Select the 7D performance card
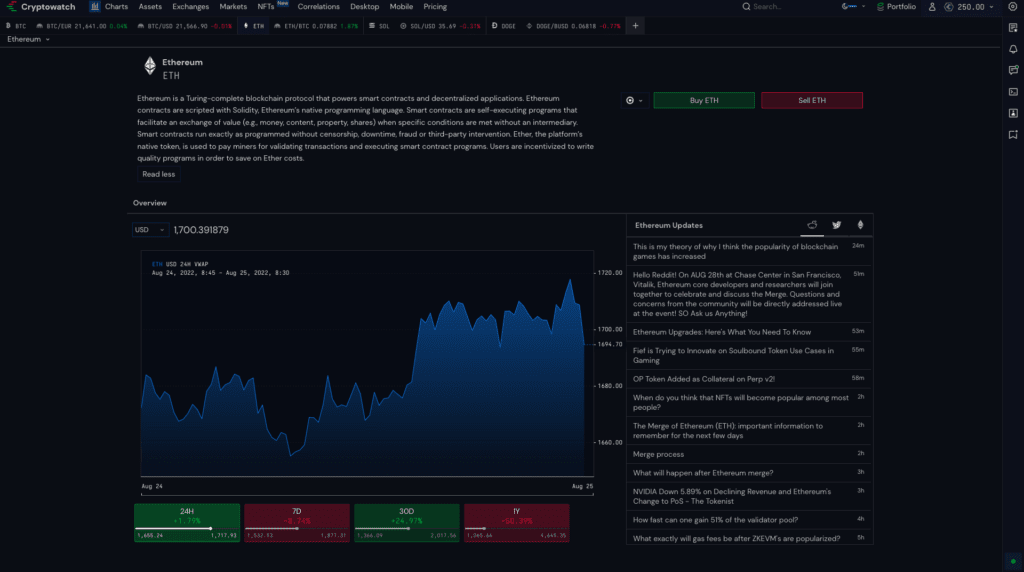This screenshot has width=1024, height=572. pyautogui.click(x=296, y=522)
